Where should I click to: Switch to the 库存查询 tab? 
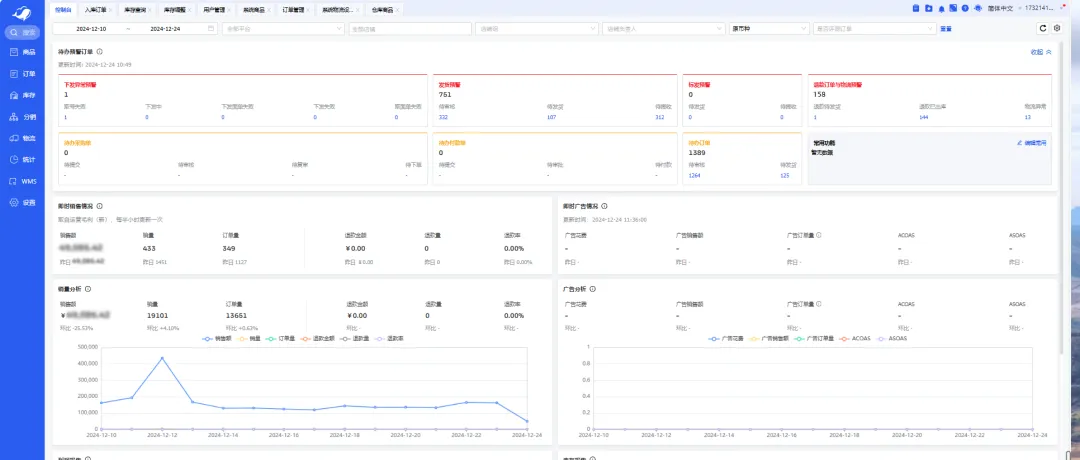[x=135, y=9]
